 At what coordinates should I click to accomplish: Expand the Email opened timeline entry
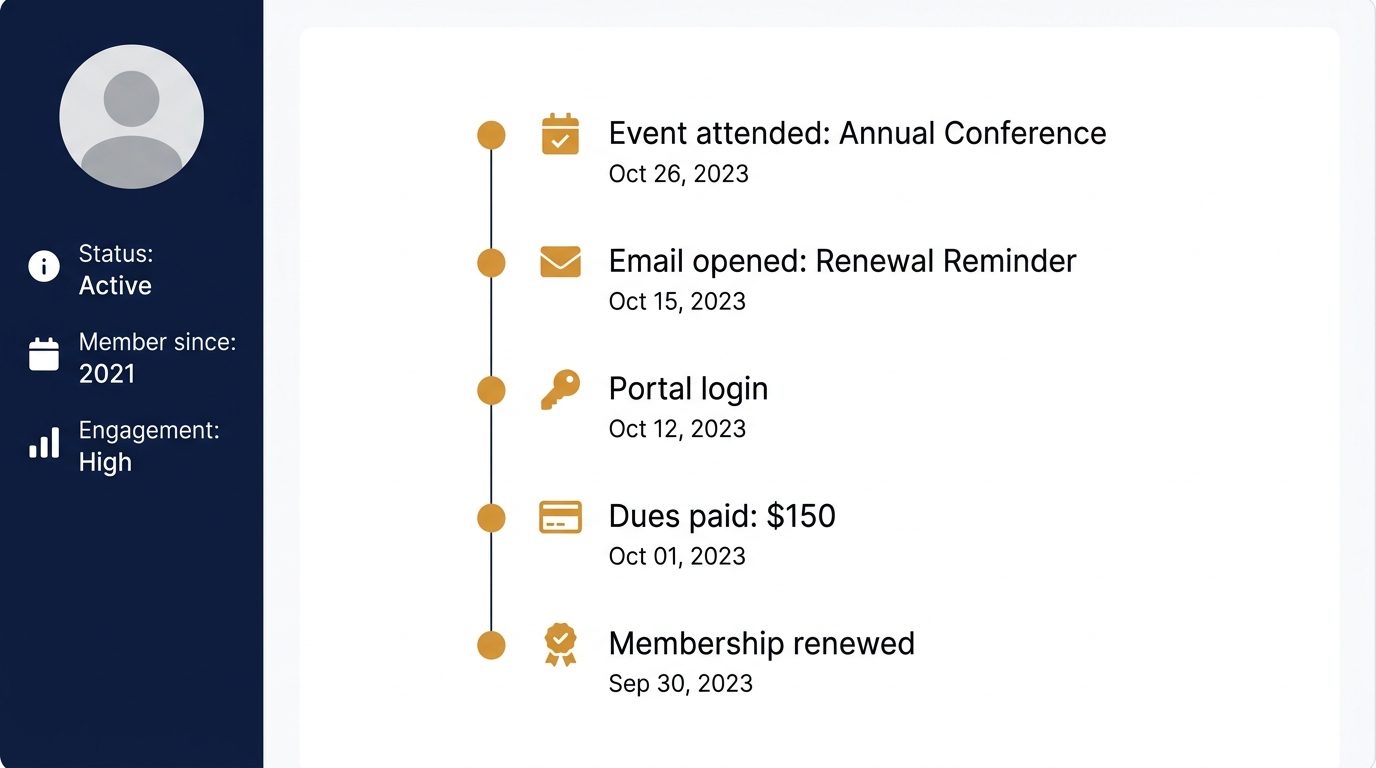coord(842,261)
